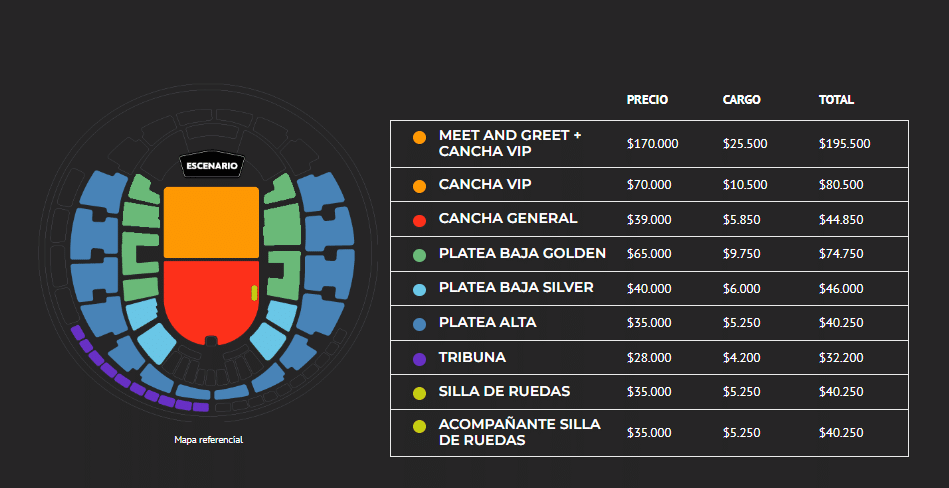Click light blue Platea Baja Silver dot

click(419, 289)
